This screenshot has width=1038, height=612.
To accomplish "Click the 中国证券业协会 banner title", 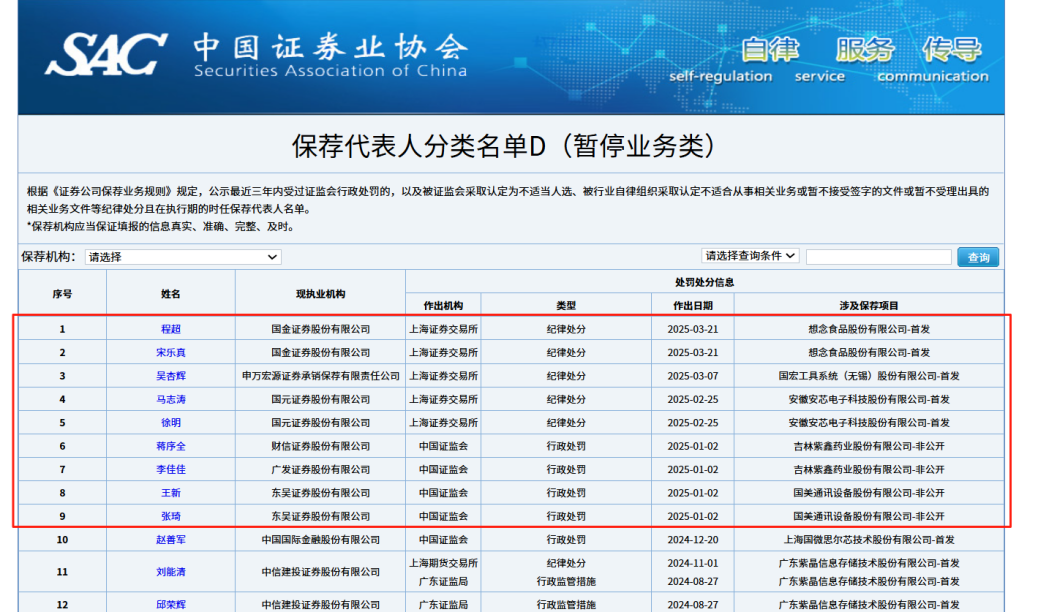I will [x=330, y=48].
